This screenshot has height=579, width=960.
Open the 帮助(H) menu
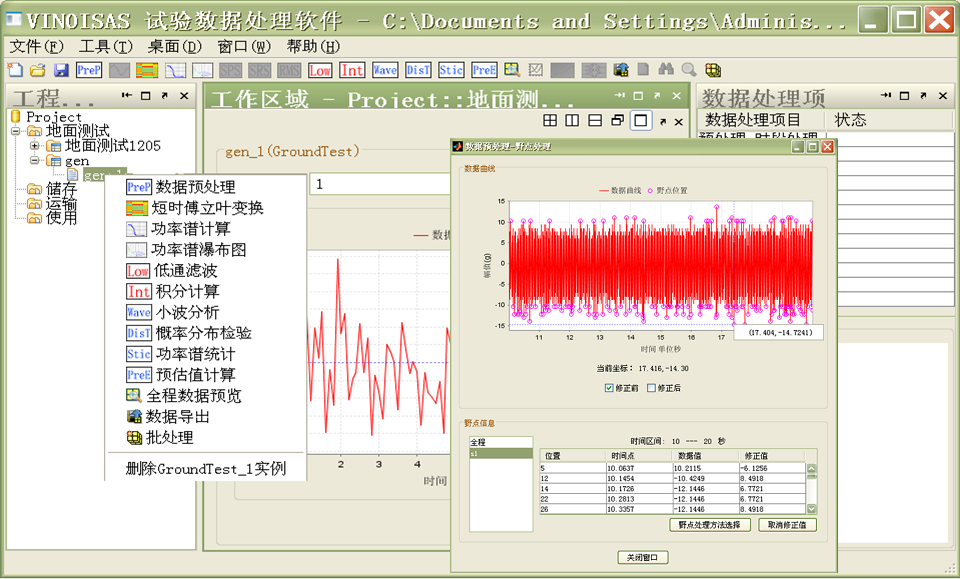click(313, 47)
